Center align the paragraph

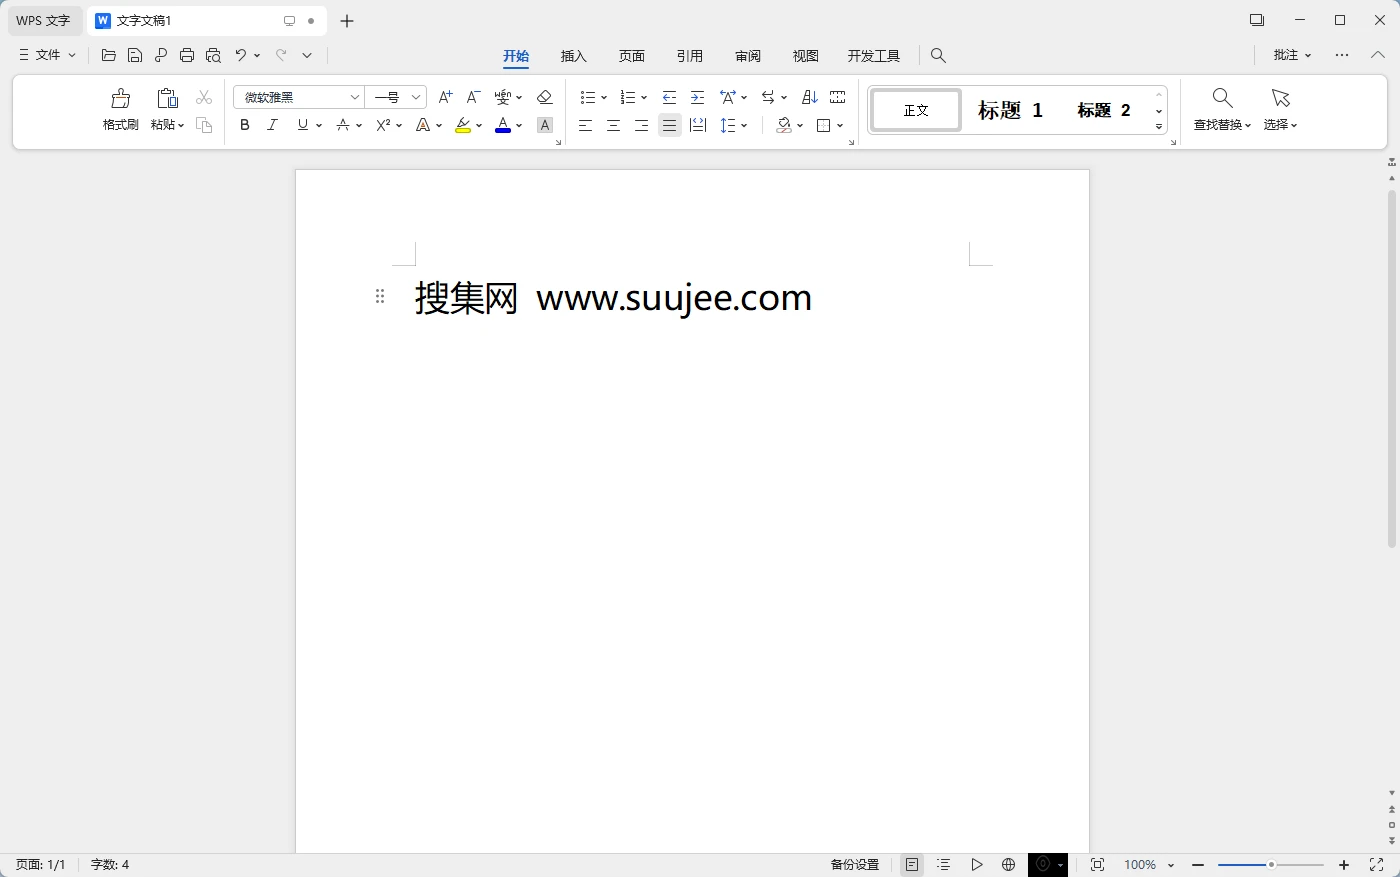614,125
